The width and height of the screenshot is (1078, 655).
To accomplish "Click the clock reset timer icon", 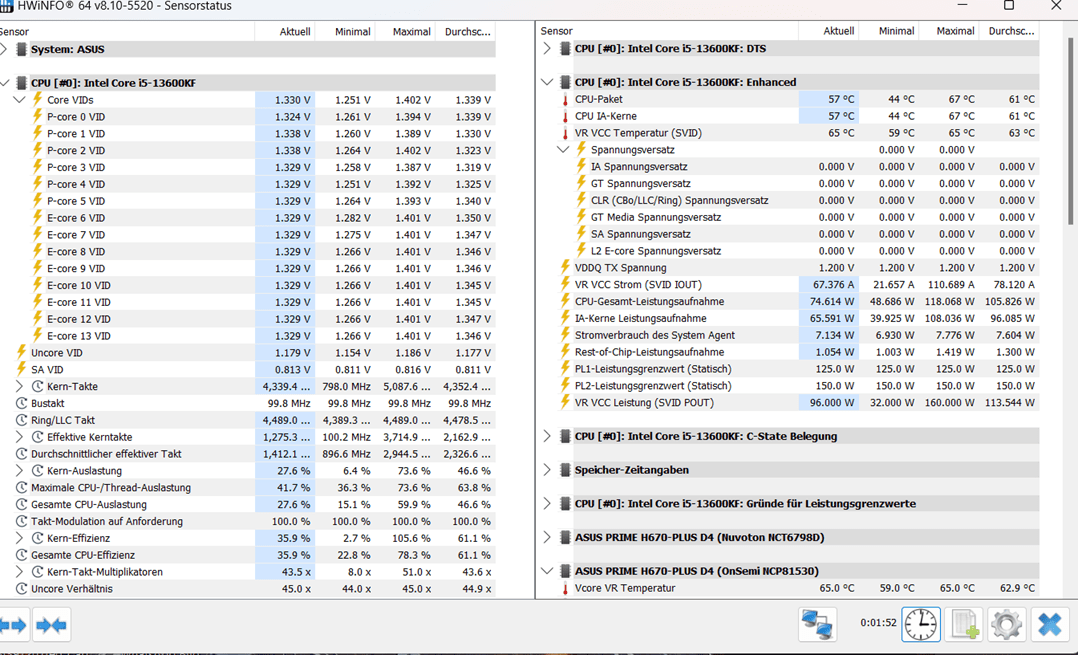I will (921, 625).
